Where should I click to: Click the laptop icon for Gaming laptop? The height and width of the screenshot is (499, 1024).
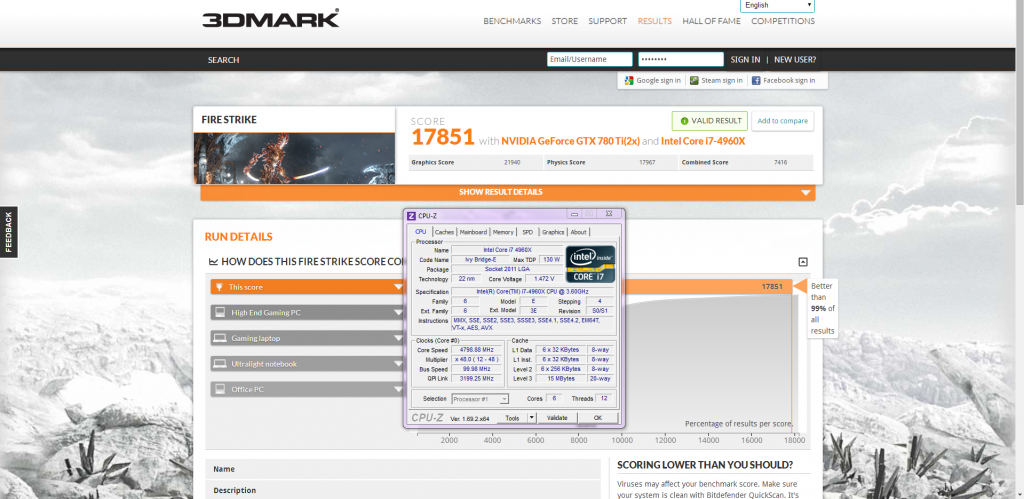tap(220, 338)
